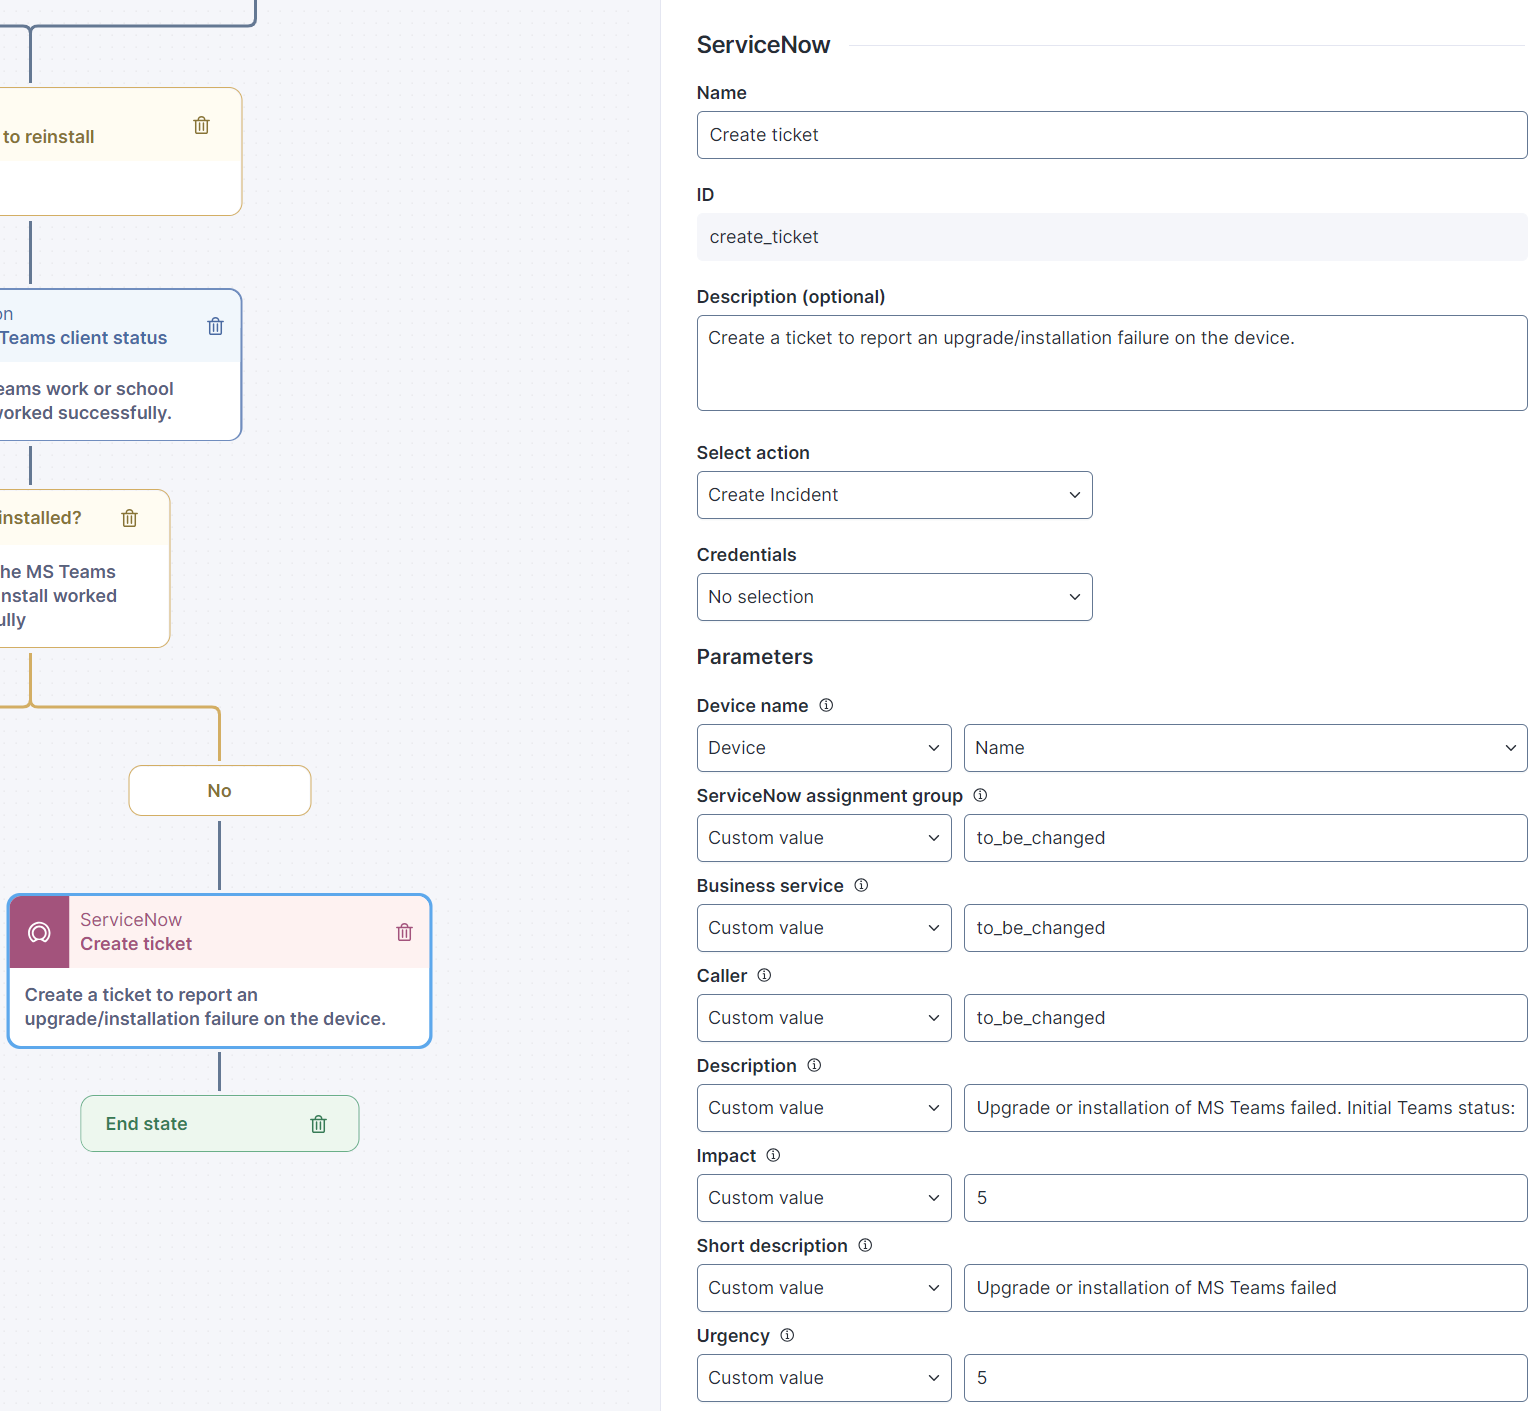This screenshot has width=1537, height=1411.
Task: Open Business service Custom value dropdown
Action: pos(824,928)
